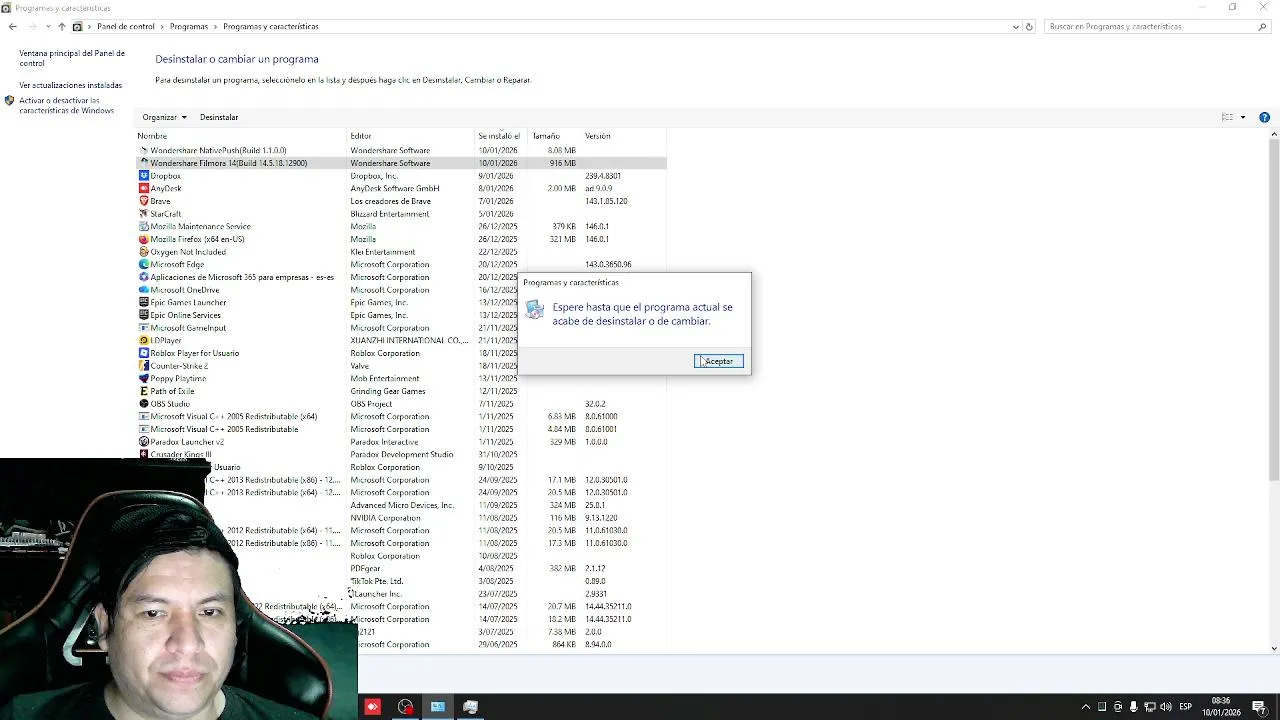Select the Microsoft Edge icon

(144, 265)
